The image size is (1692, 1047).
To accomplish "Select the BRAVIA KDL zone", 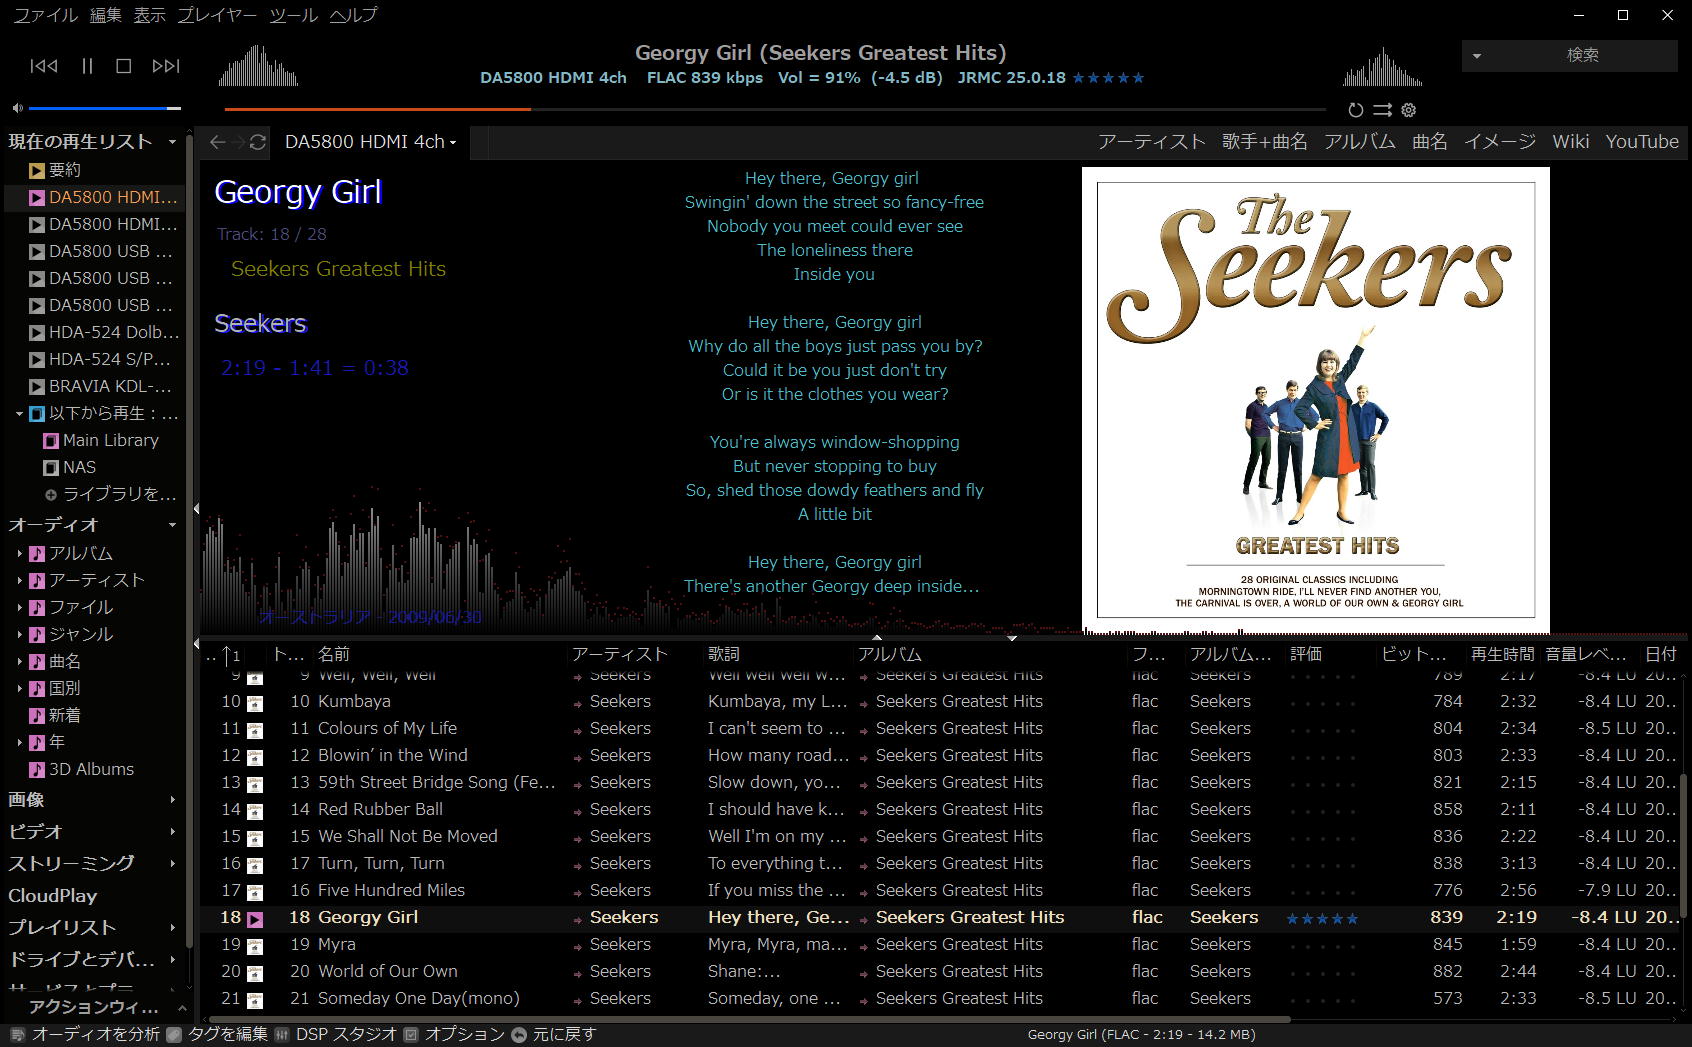I will (x=100, y=386).
